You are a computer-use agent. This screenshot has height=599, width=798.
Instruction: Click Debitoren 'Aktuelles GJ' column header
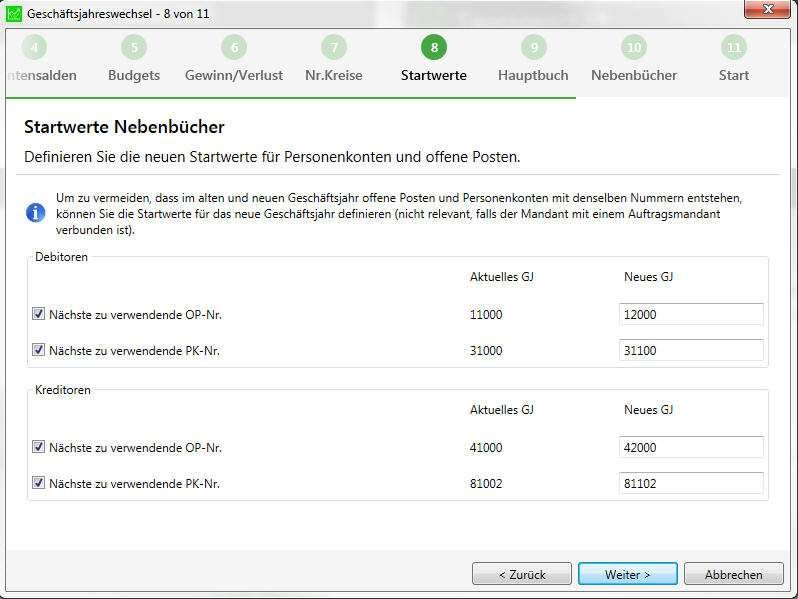[502, 277]
